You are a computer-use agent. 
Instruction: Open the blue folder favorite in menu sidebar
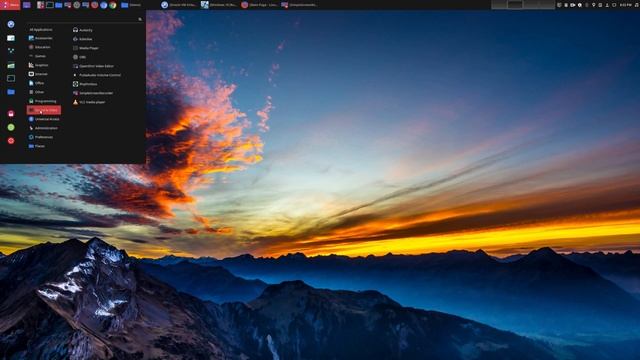[11, 92]
